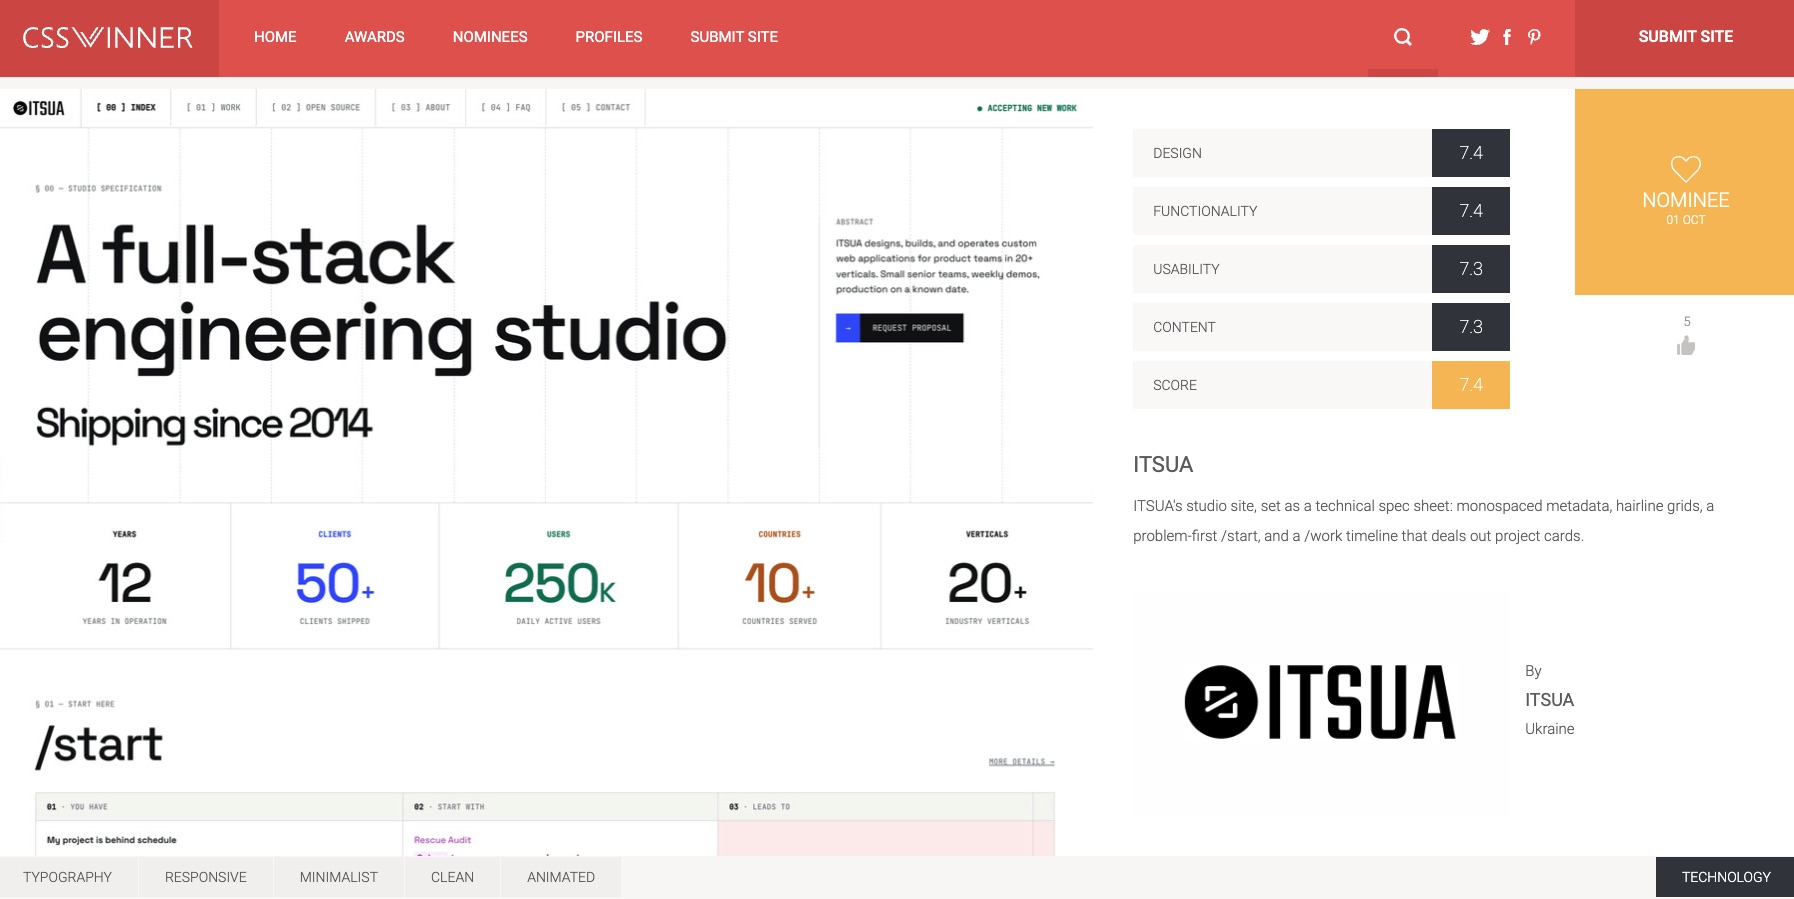Click the ITSUA website preview screenshot

pos(546,472)
